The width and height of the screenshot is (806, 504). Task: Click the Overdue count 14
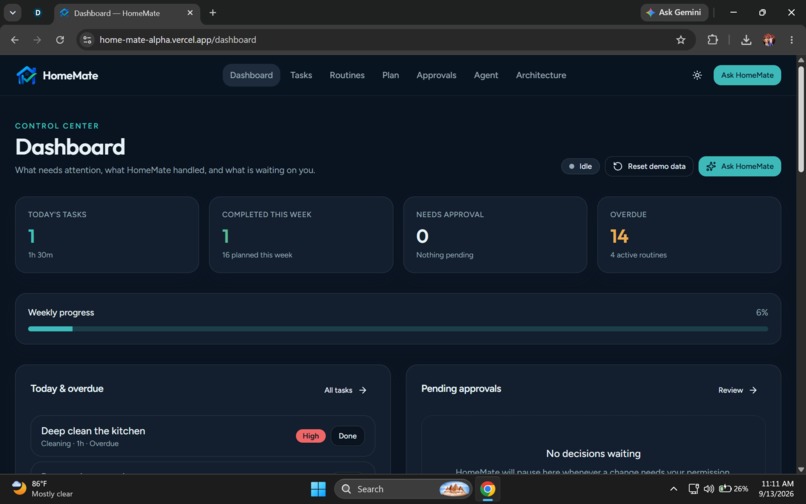pos(619,237)
